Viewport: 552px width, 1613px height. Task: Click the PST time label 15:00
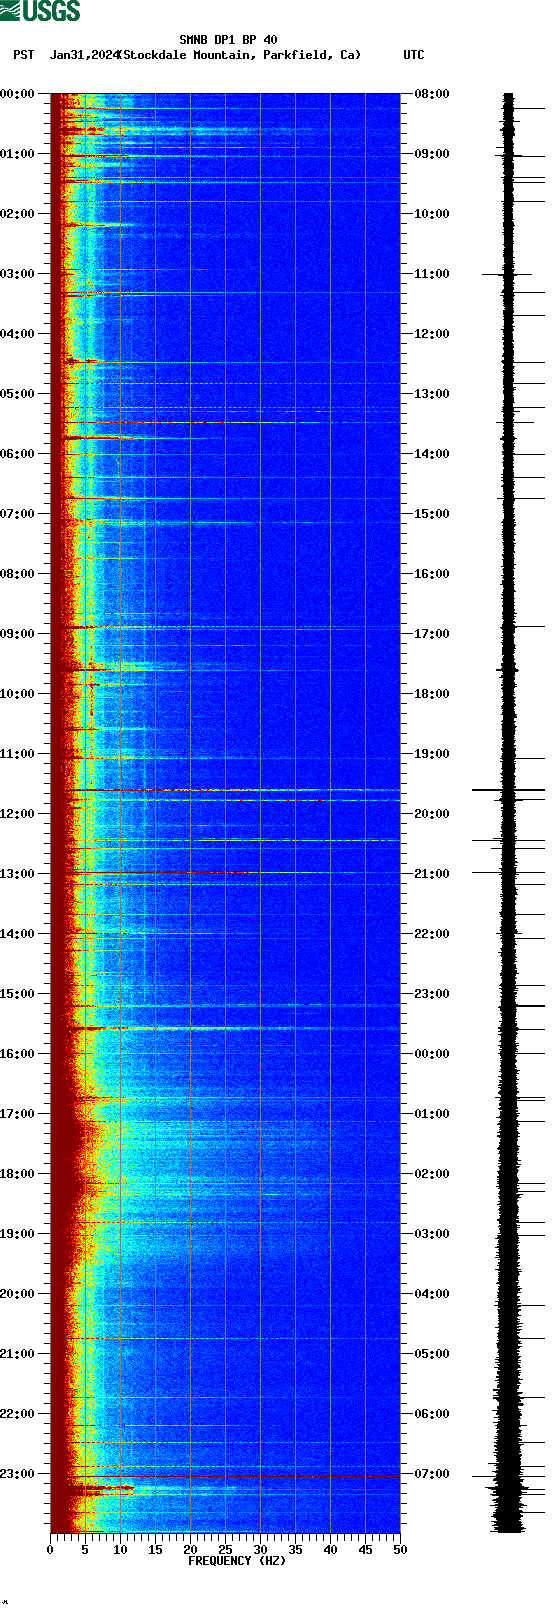[18, 994]
